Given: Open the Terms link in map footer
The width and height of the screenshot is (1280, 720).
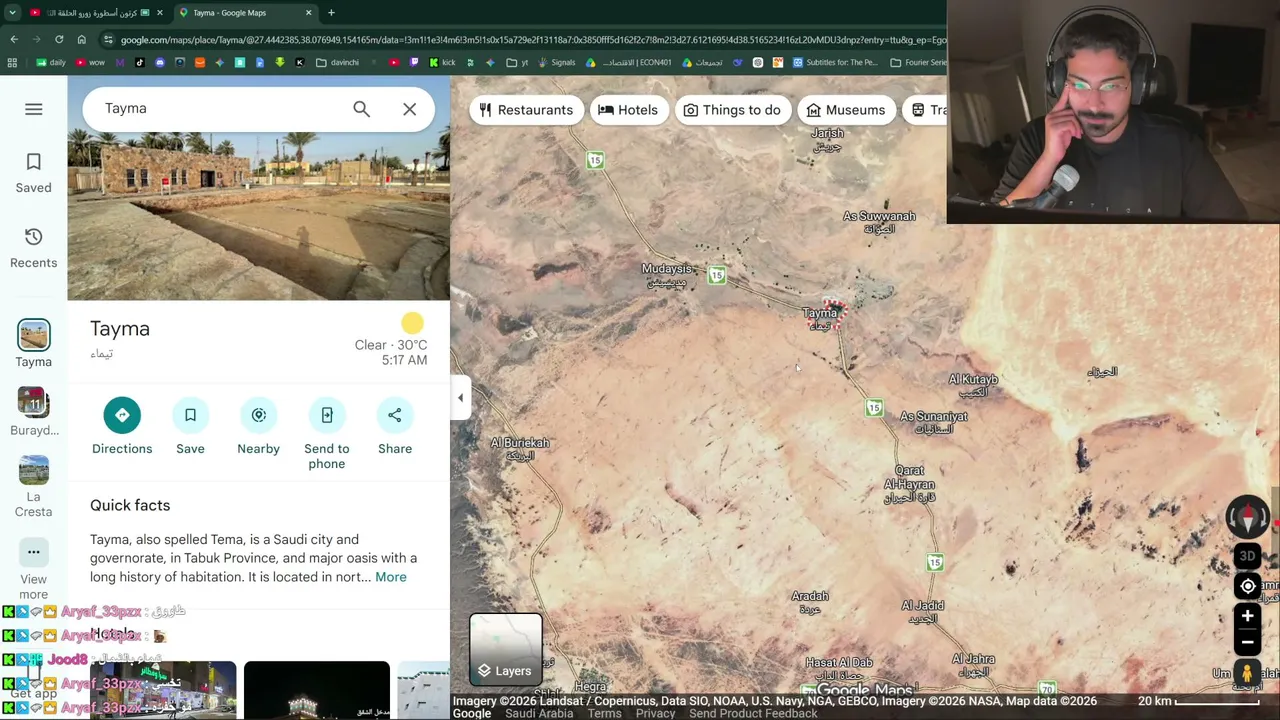Looking at the screenshot, I should click(604, 713).
